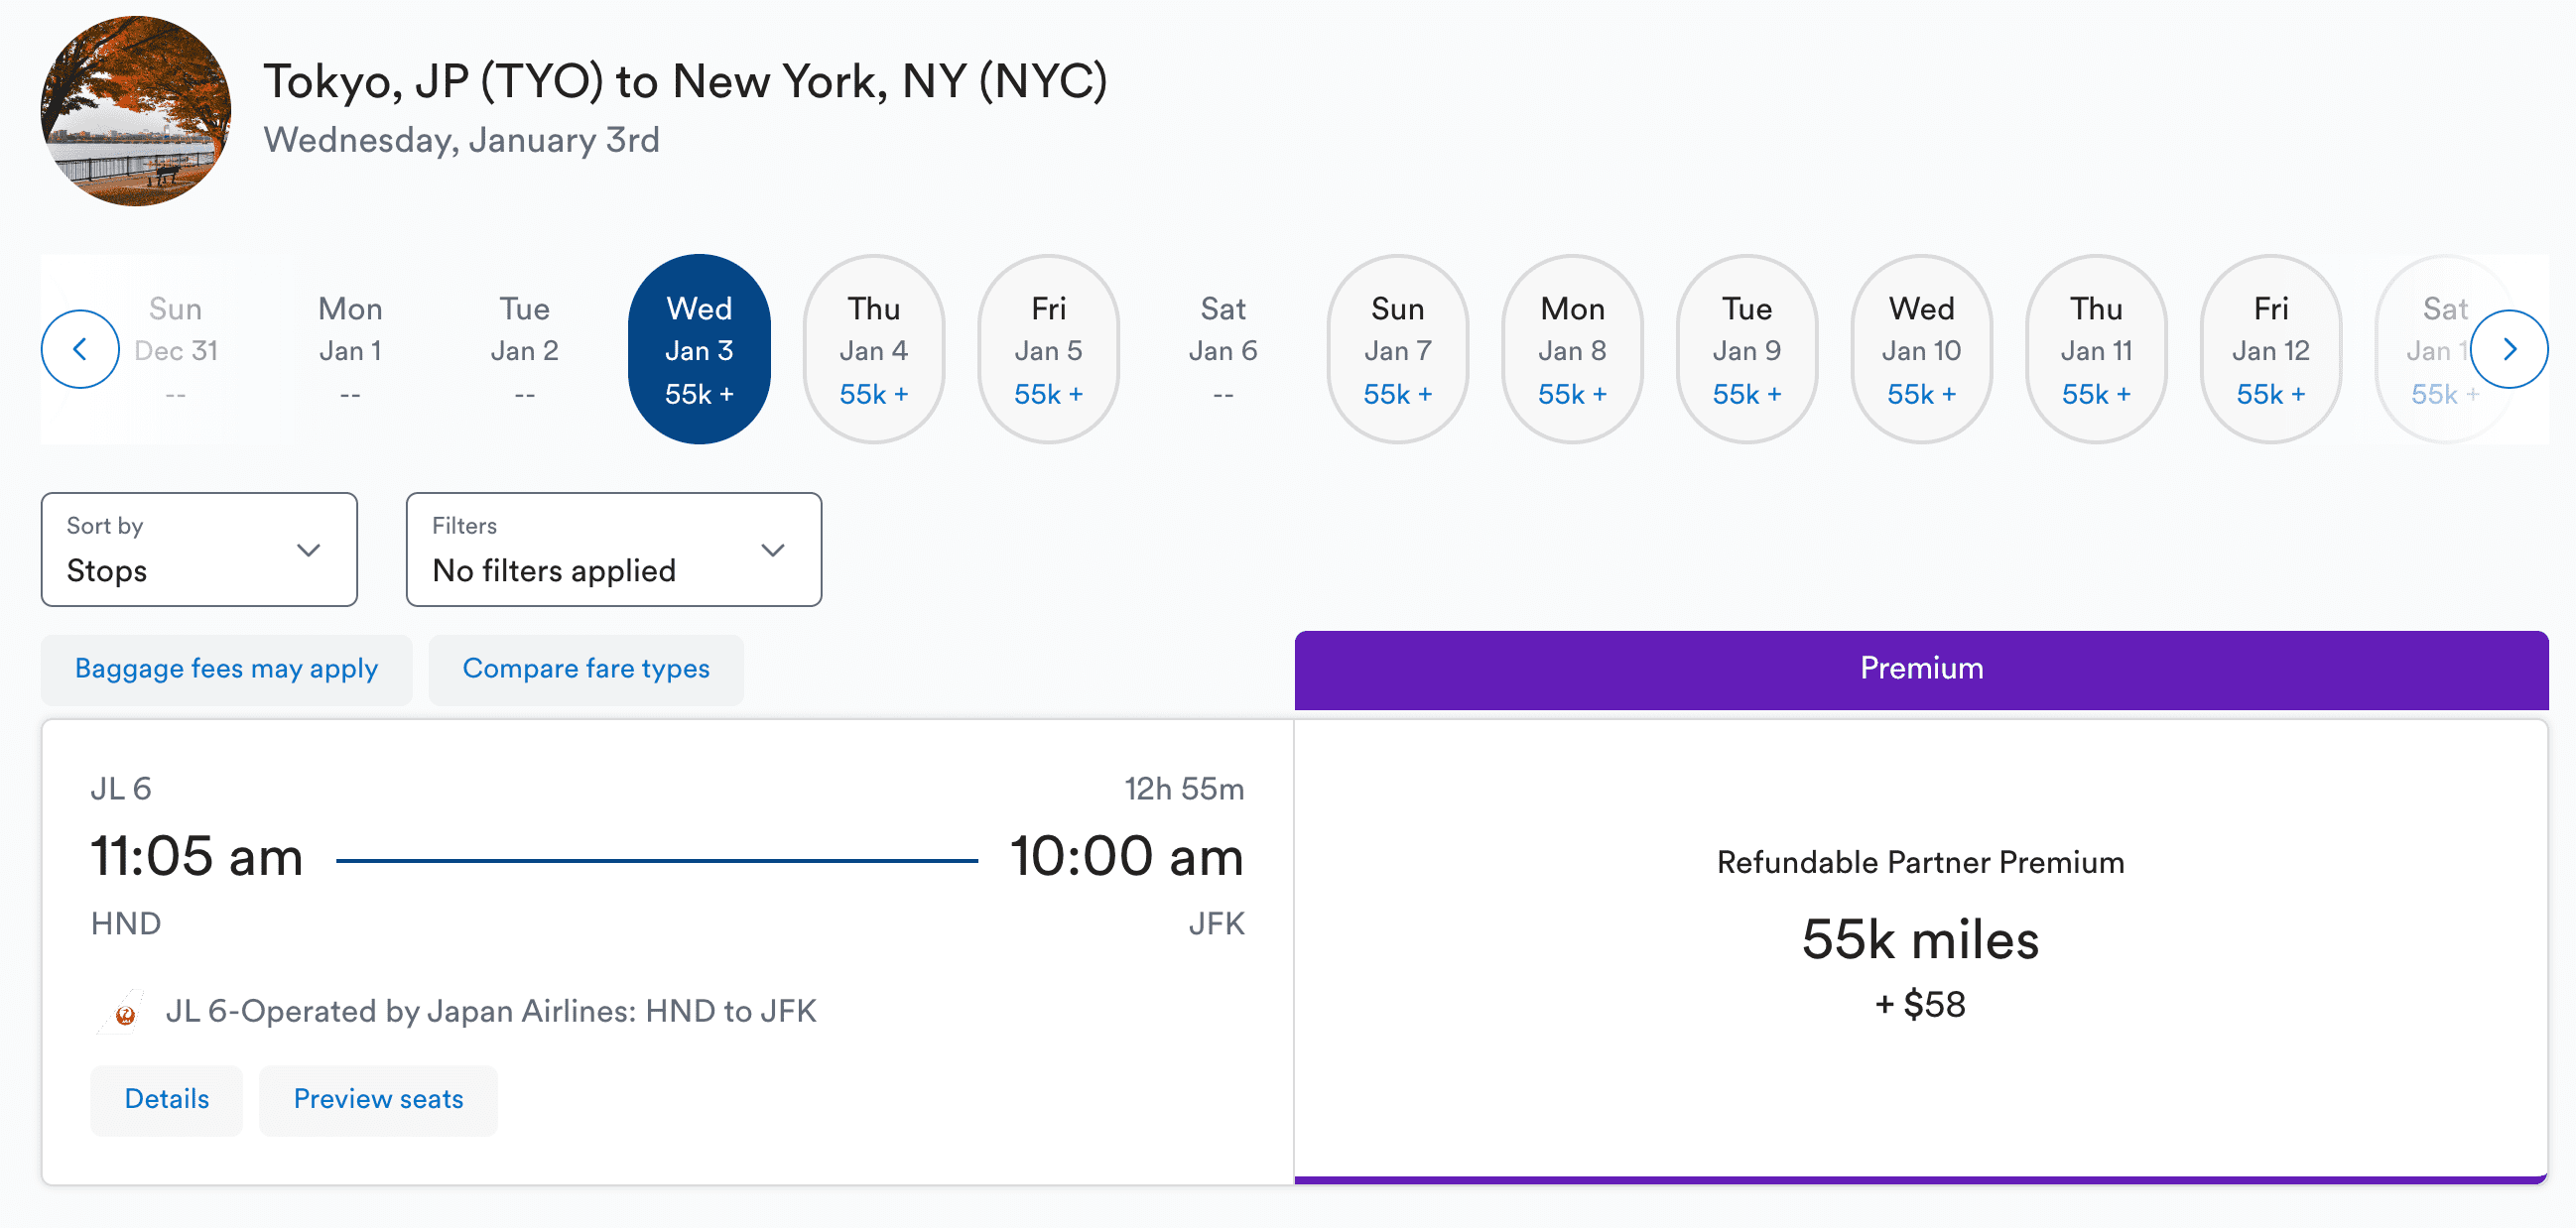
Task: Pick the Wed Jan 10 date
Action: click(x=1921, y=349)
